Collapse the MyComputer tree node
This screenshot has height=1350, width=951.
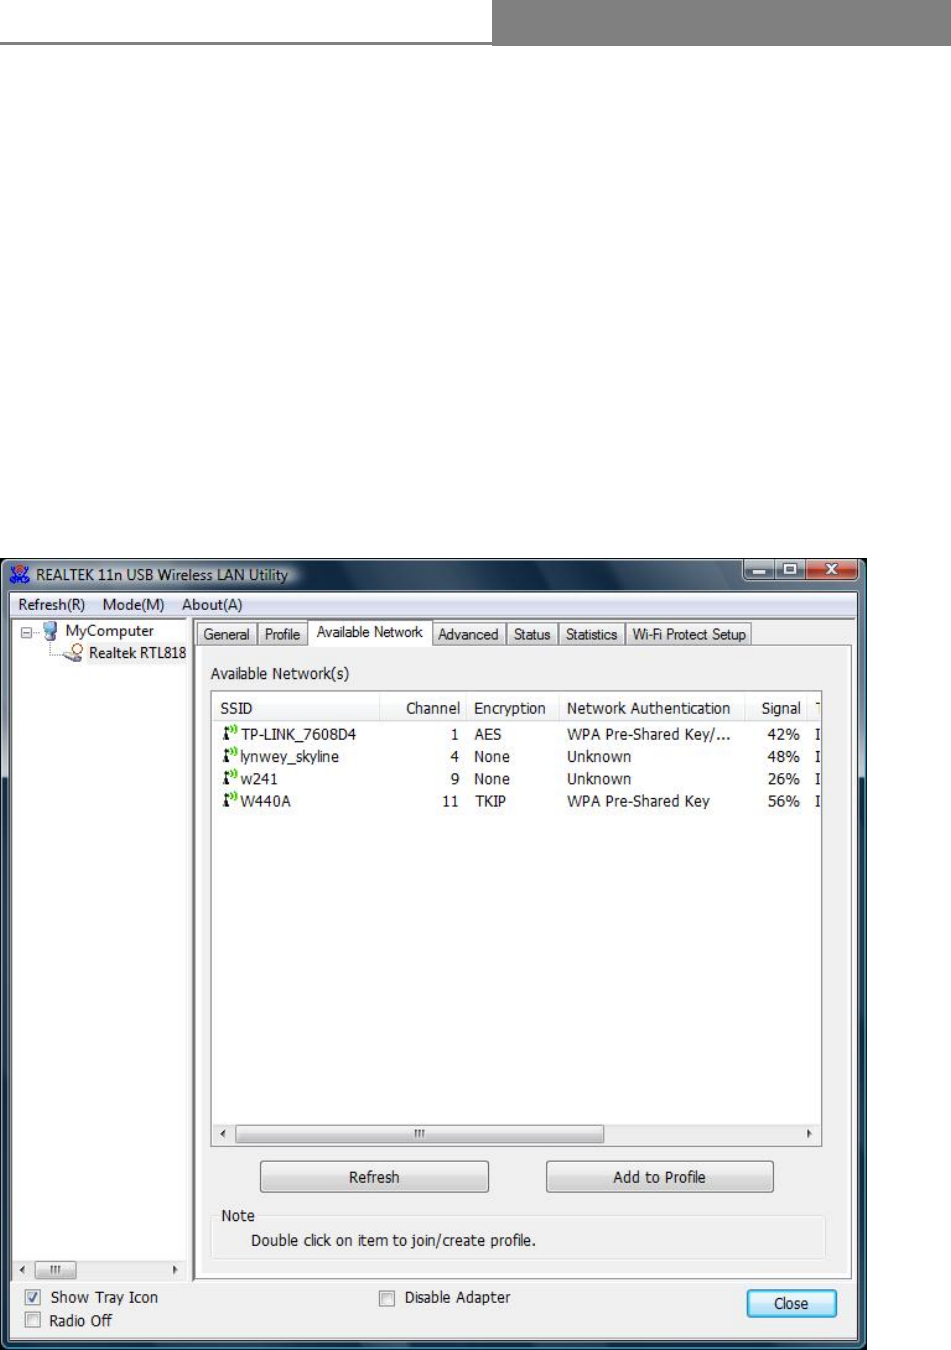[x=27, y=632]
